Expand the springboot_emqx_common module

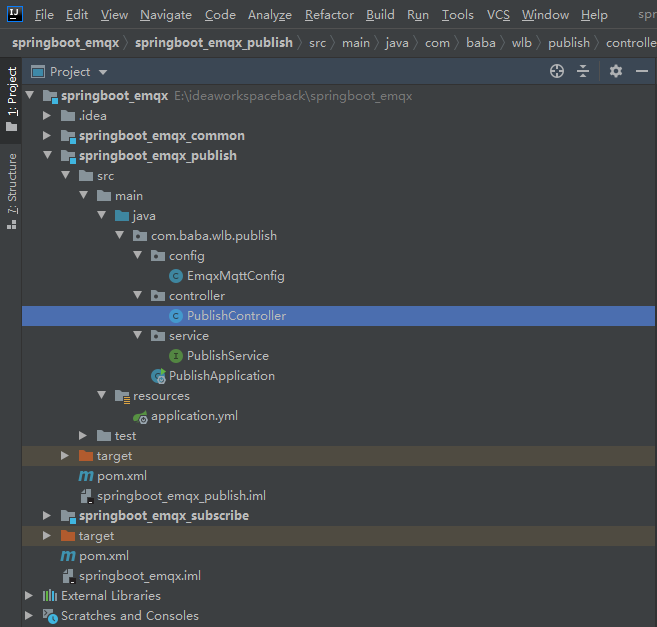tap(47, 135)
